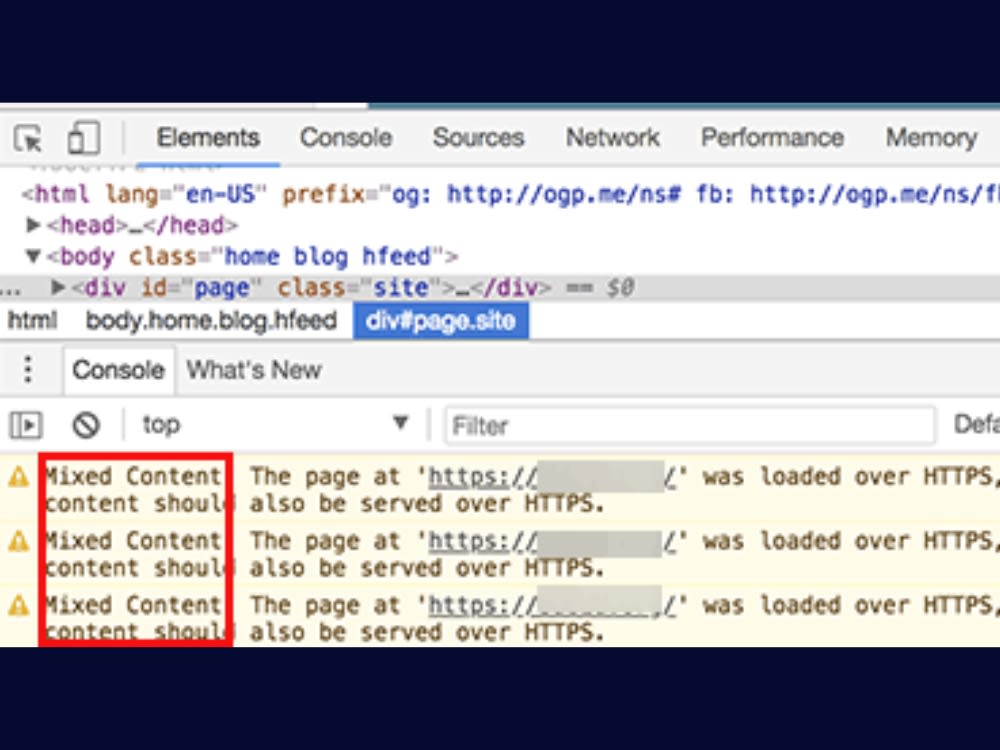Select the inspect element picker icon
The height and width of the screenshot is (750, 1000).
(27, 139)
